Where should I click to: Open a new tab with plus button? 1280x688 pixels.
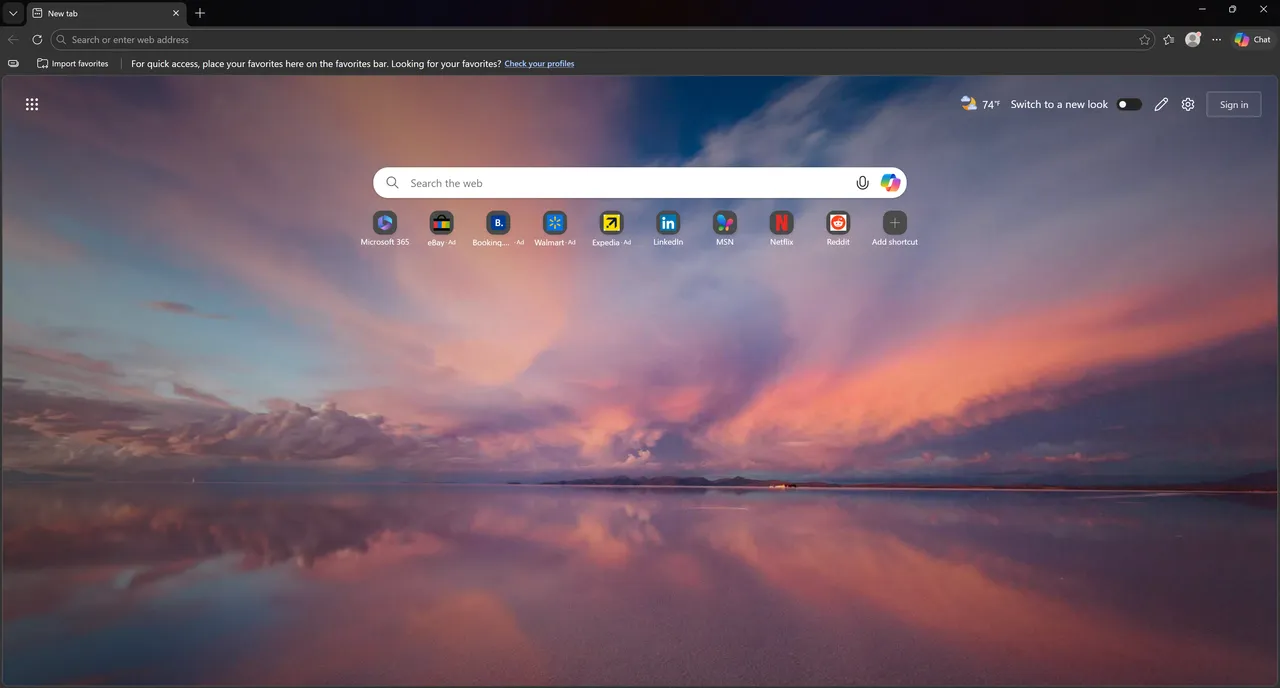tap(200, 13)
